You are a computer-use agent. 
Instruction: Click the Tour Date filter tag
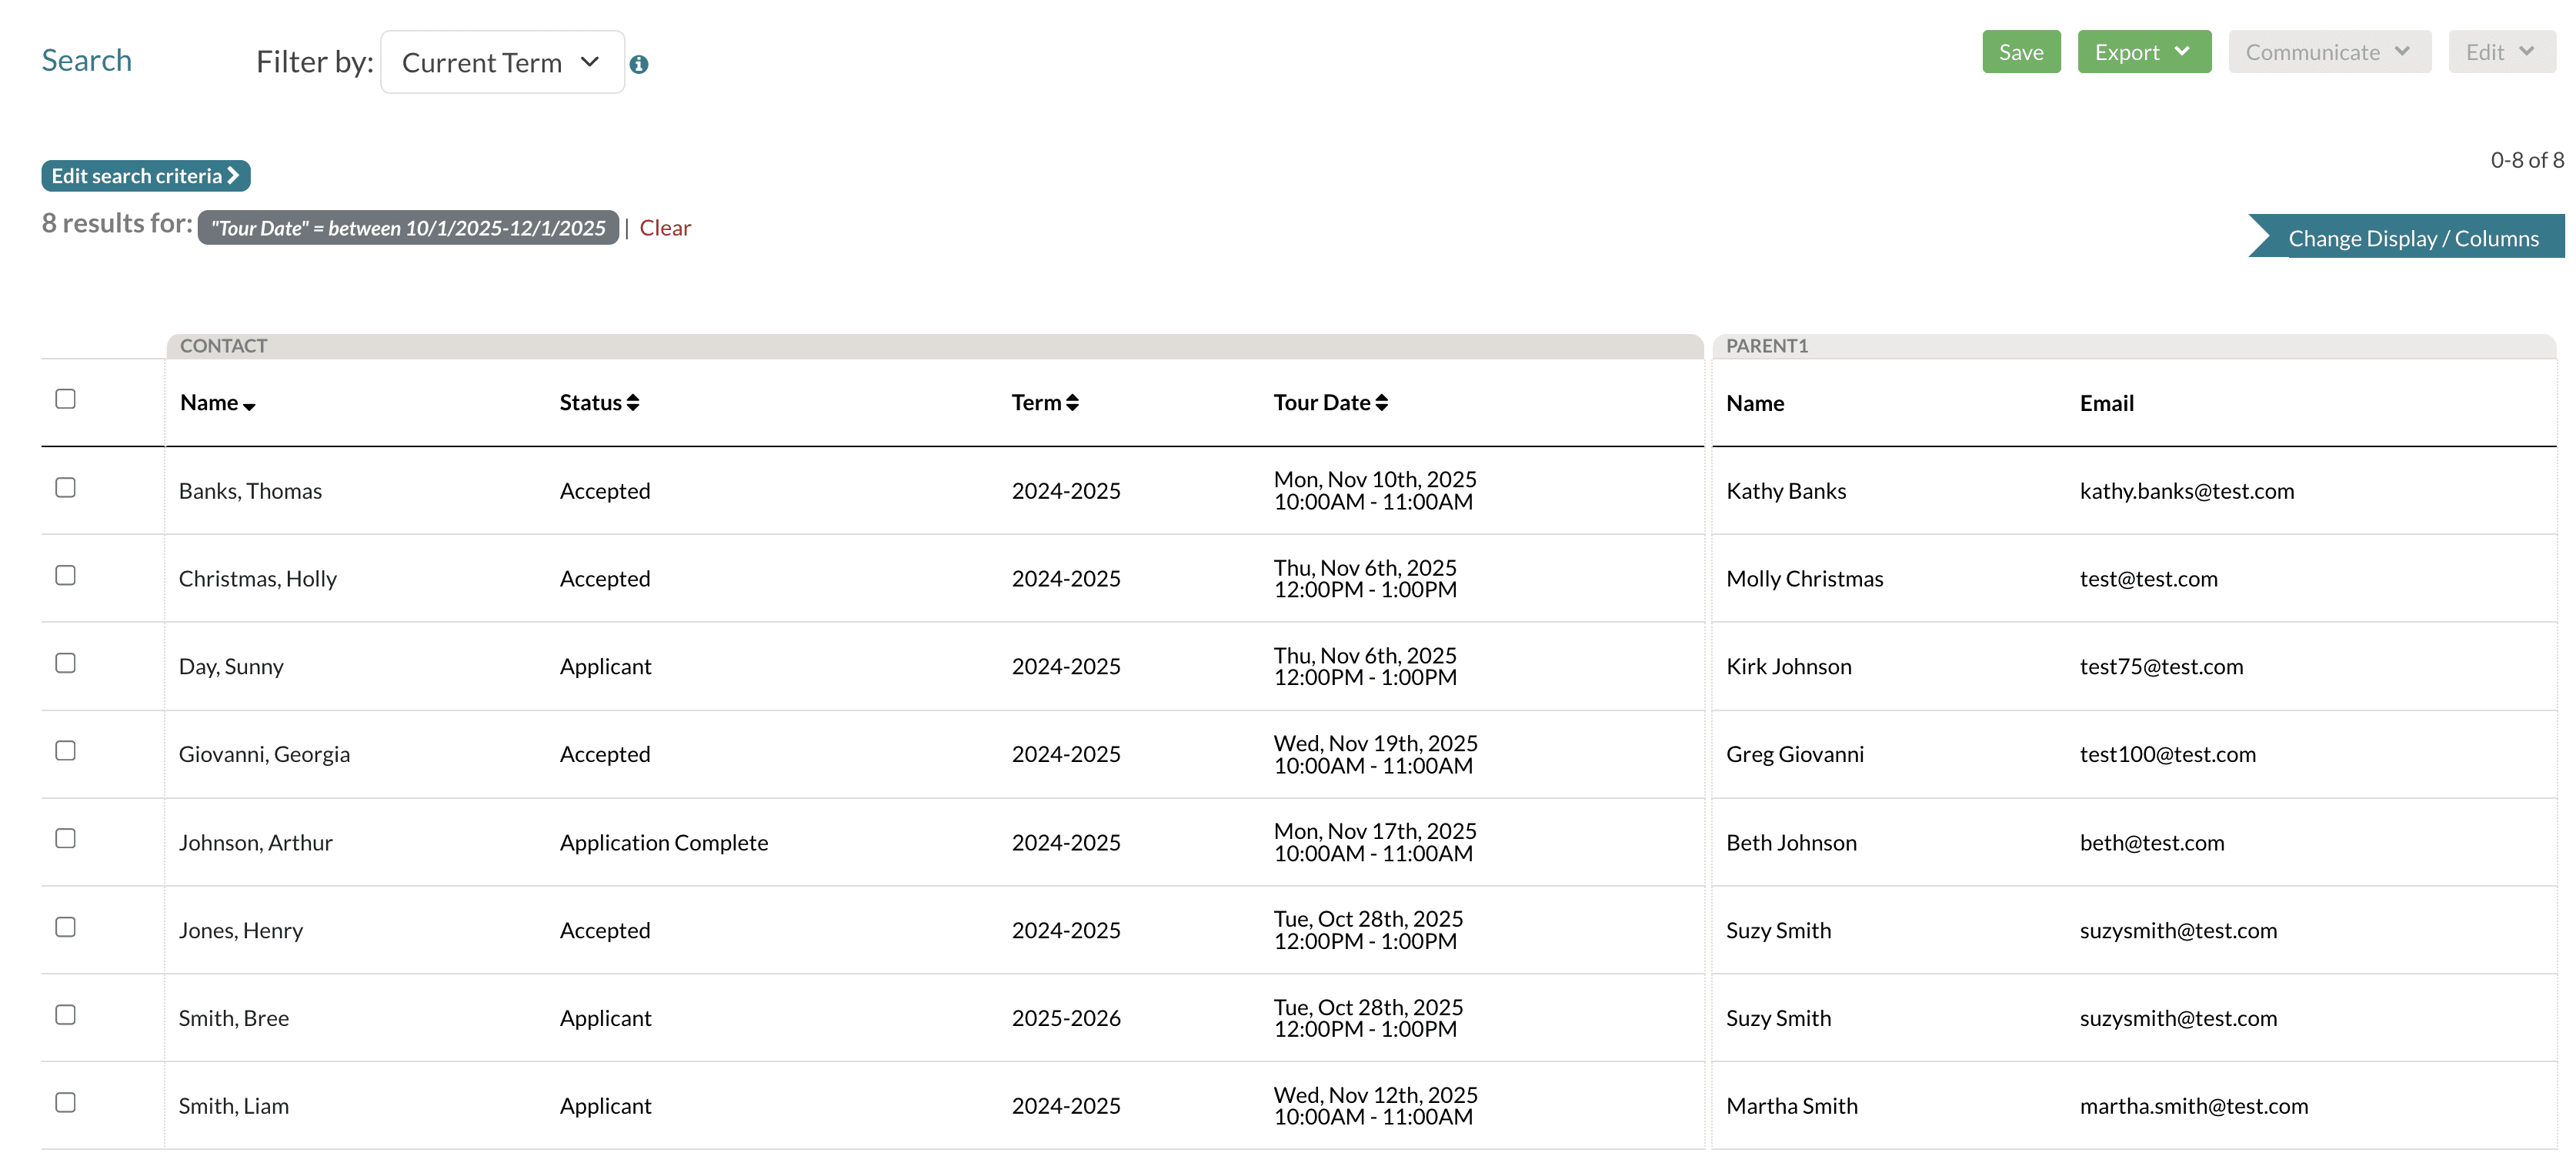tap(408, 228)
